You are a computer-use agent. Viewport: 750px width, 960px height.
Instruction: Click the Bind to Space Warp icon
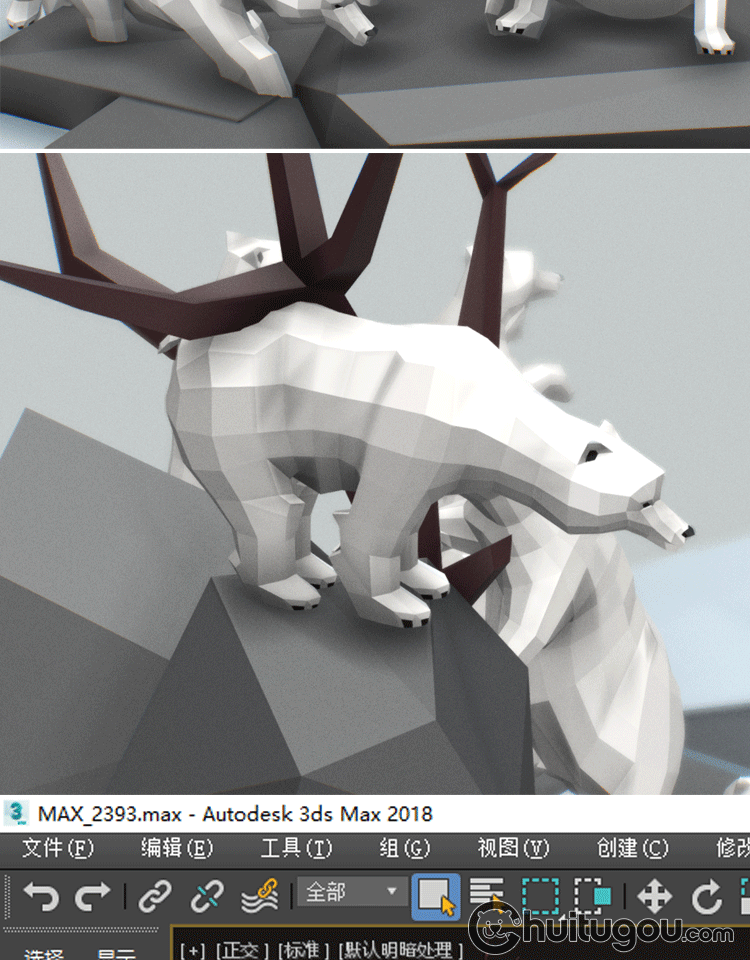tap(260, 895)
